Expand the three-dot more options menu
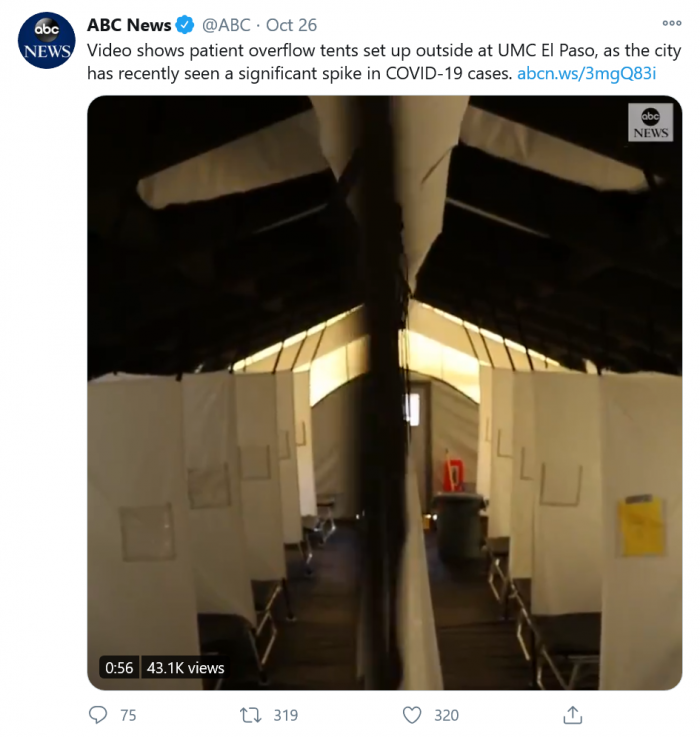The width and height of the screenshot is (700, 737). tap(671, 23)
